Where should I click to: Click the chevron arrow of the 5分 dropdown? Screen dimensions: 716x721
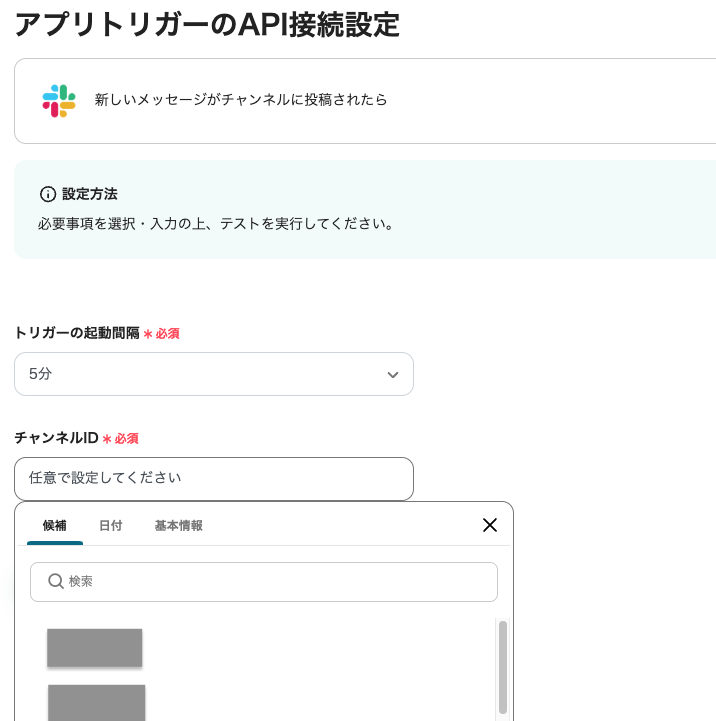393,374
